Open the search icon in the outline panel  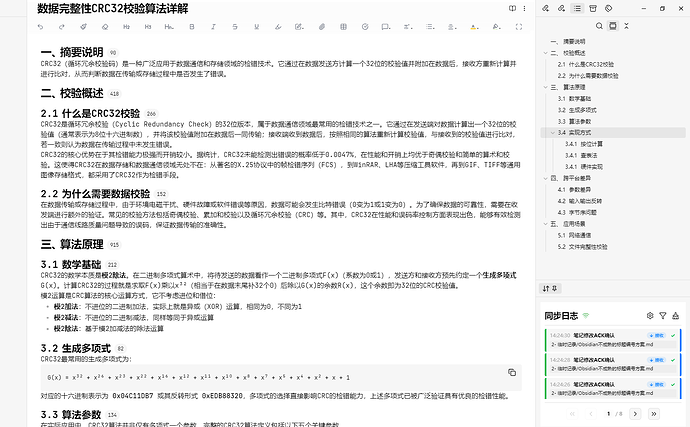[599, 26]
